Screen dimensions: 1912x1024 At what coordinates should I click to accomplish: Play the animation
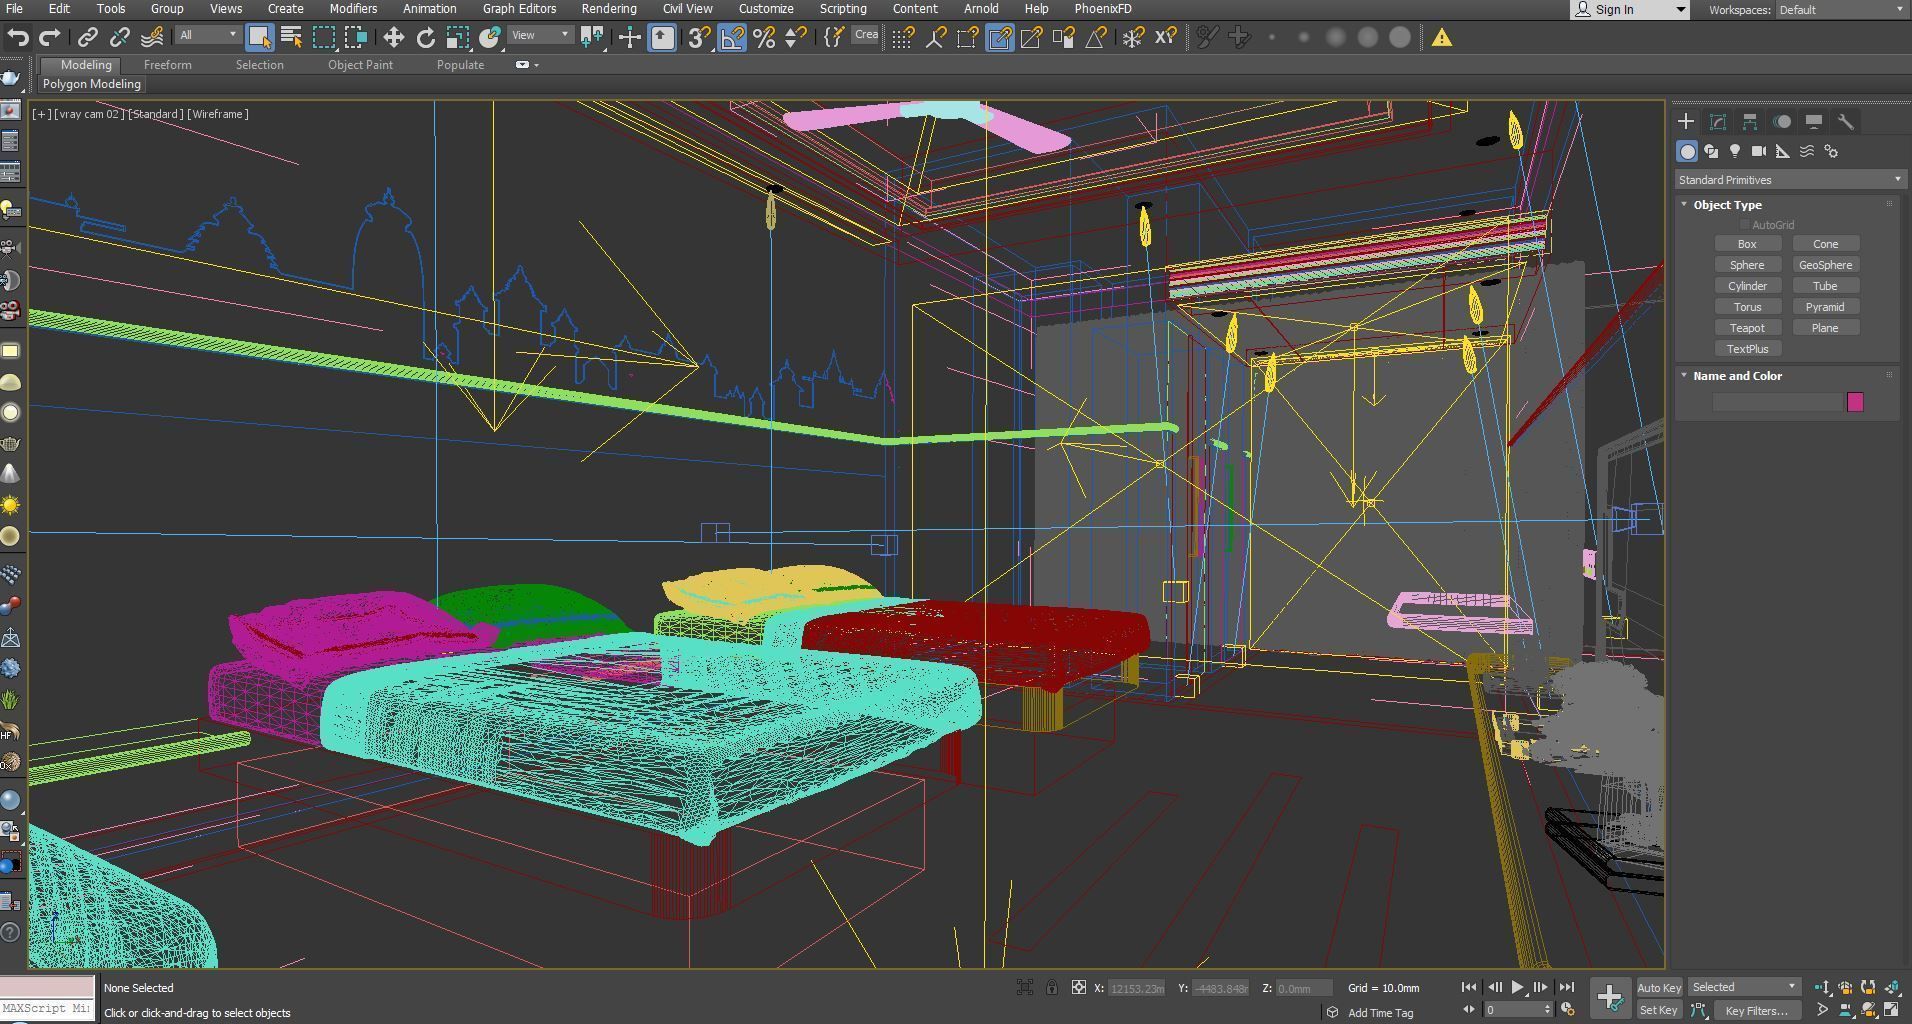coord(1517,988)
